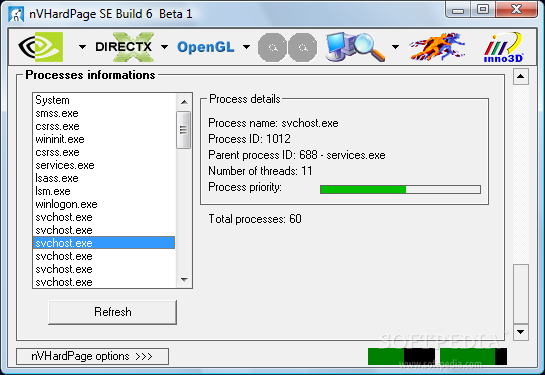
Task: Click the Process ID: 1012 text
Action: pyautogui.click(x=249, y=139)
